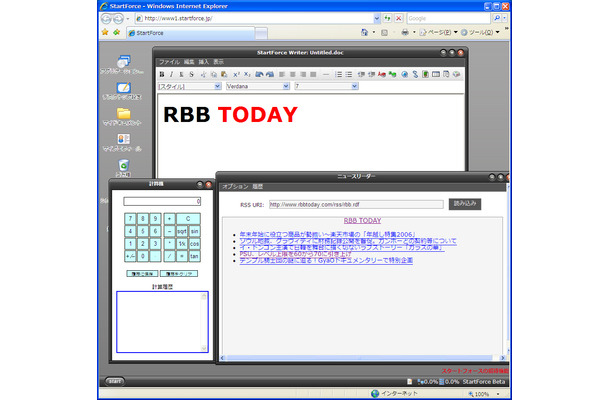This screenshot has width=610, height=400.
Task: Justify text in Writer toolbar
Action: (313, 74)
